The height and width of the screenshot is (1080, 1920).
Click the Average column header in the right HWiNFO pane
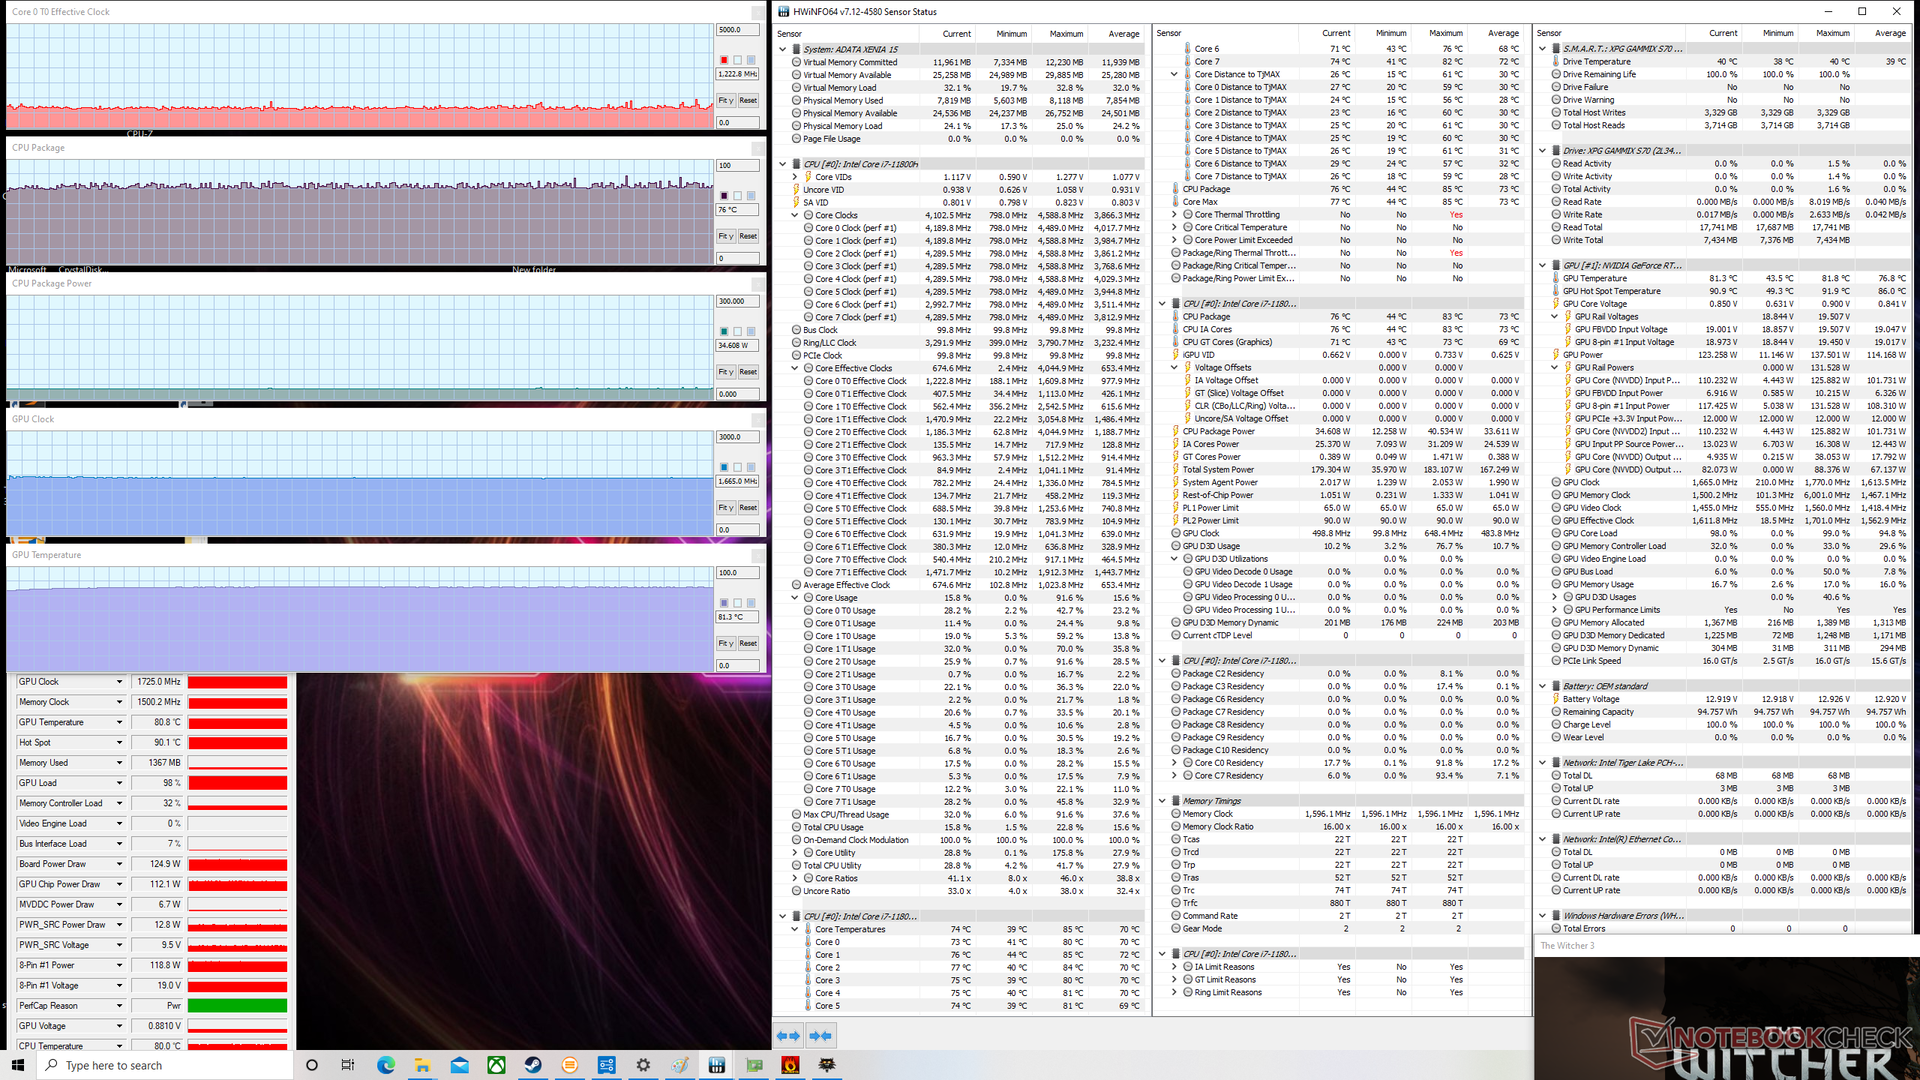coord(1889,33)
